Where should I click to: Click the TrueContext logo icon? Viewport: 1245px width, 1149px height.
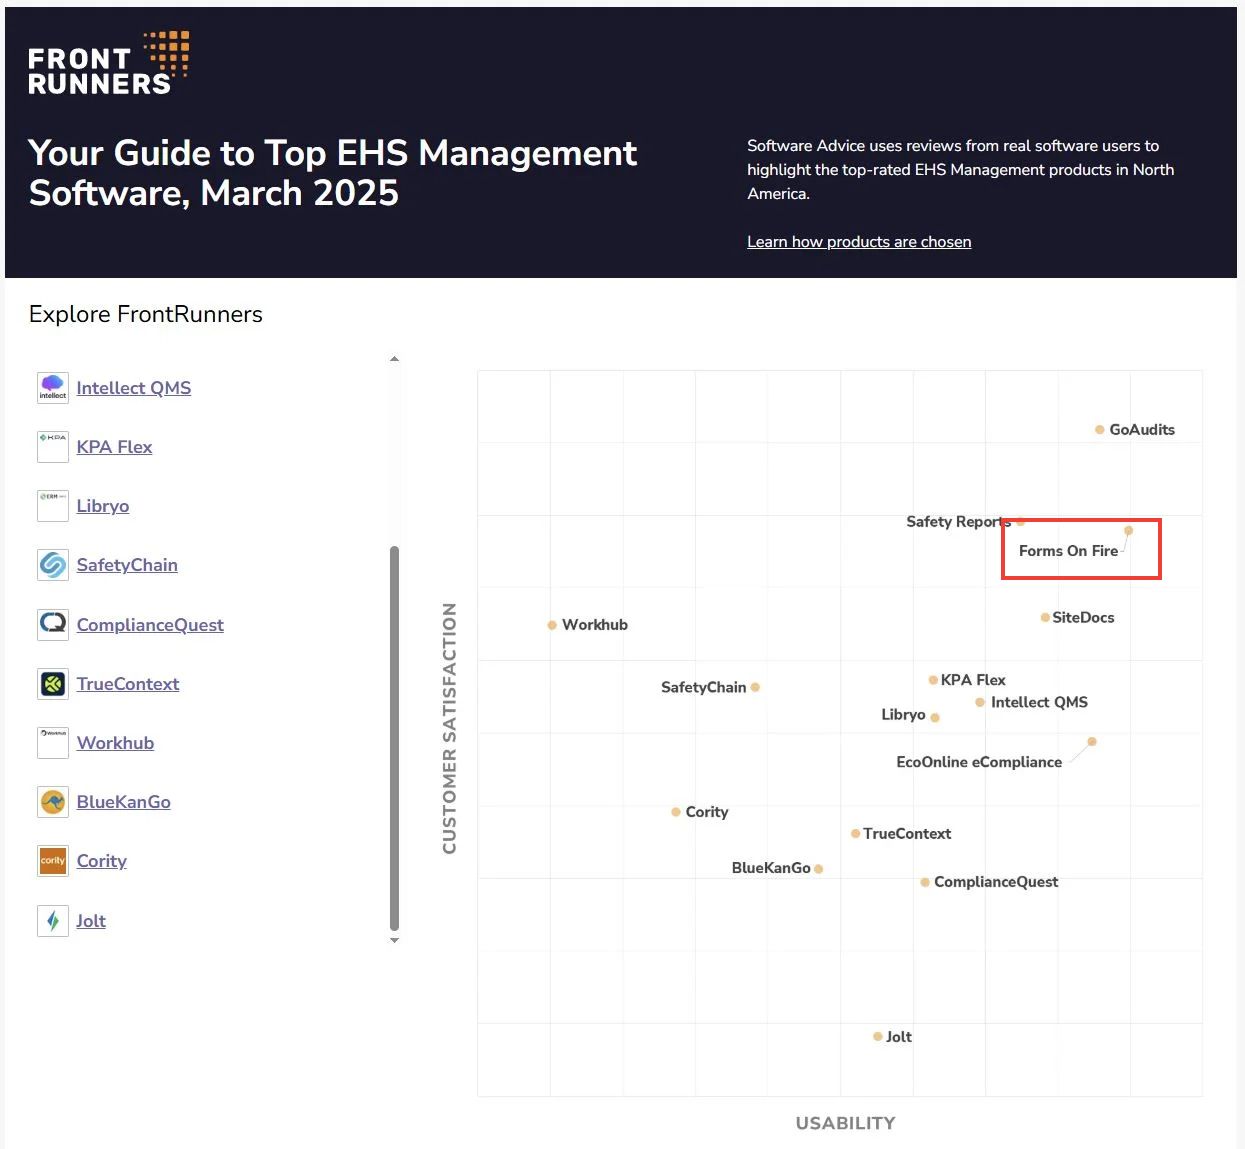pyautogui.click(x=53, y=684)
